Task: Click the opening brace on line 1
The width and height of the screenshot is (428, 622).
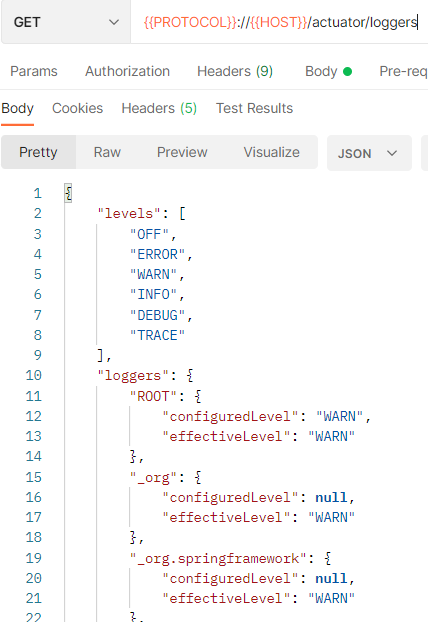Action: (x=68, y=193)
